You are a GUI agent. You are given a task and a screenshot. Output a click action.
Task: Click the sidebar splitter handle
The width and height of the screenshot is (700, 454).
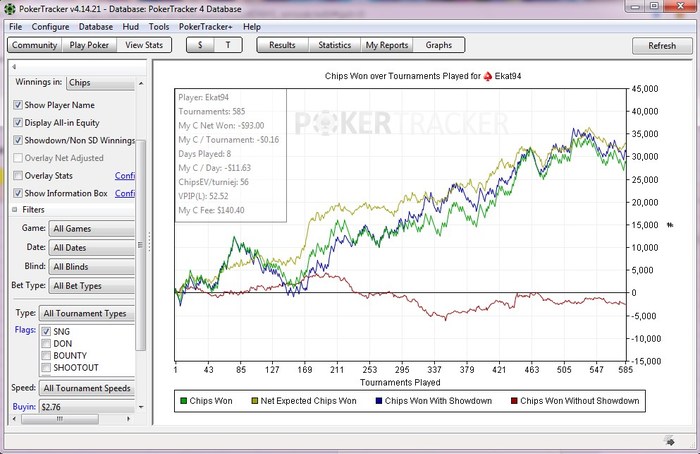point(150,242)
